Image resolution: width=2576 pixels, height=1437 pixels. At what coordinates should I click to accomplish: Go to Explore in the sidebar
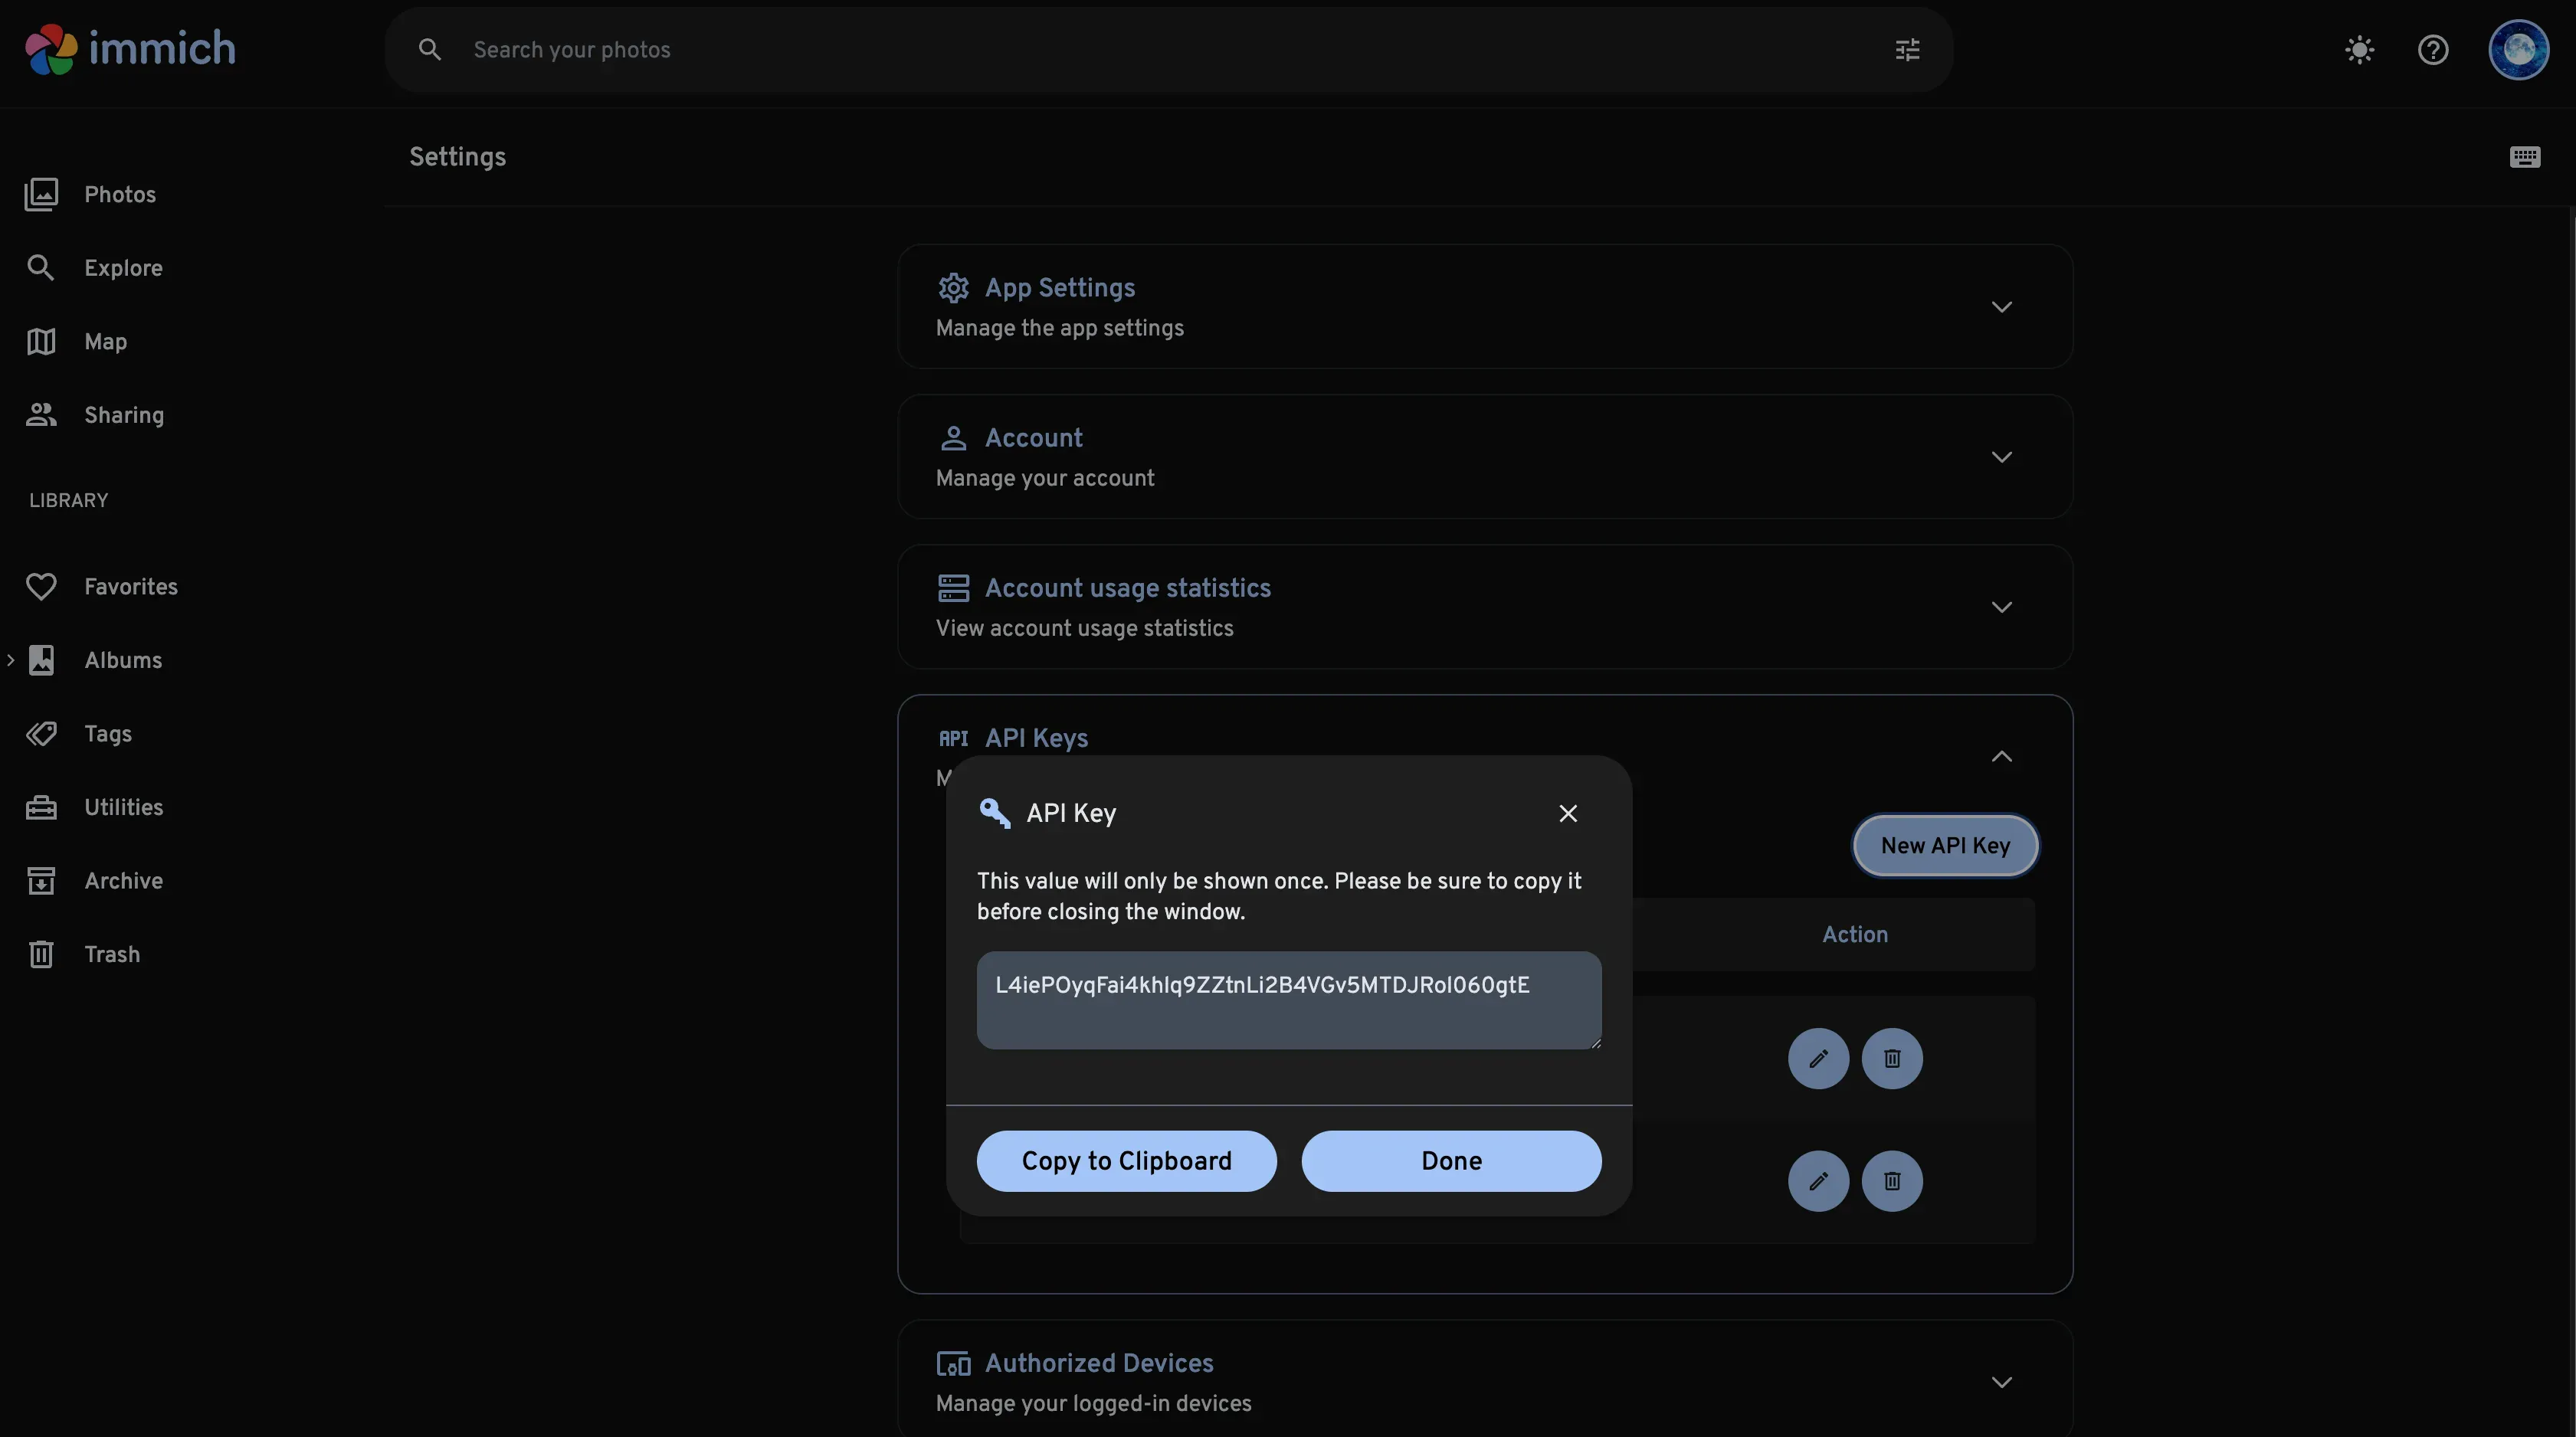coord(123,268)
